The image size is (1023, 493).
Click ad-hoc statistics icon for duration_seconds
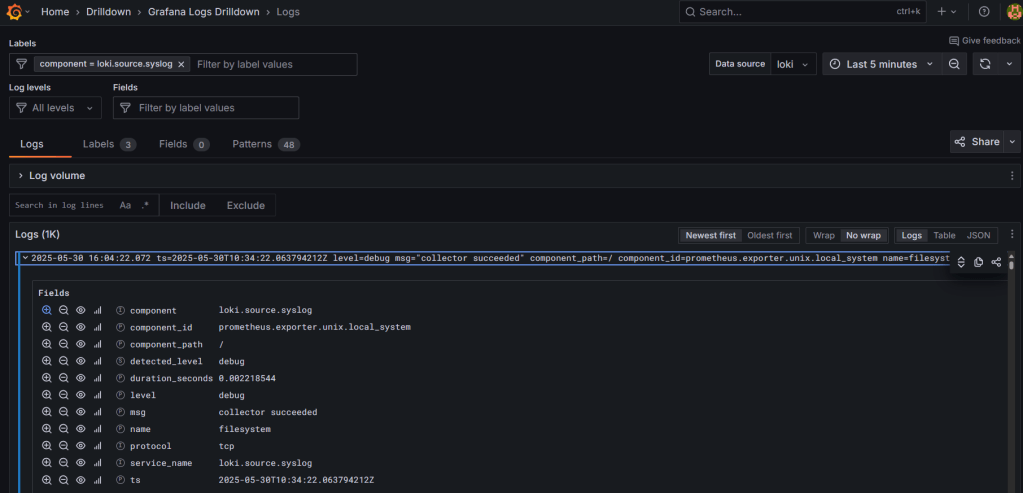(x=98, y=378)
